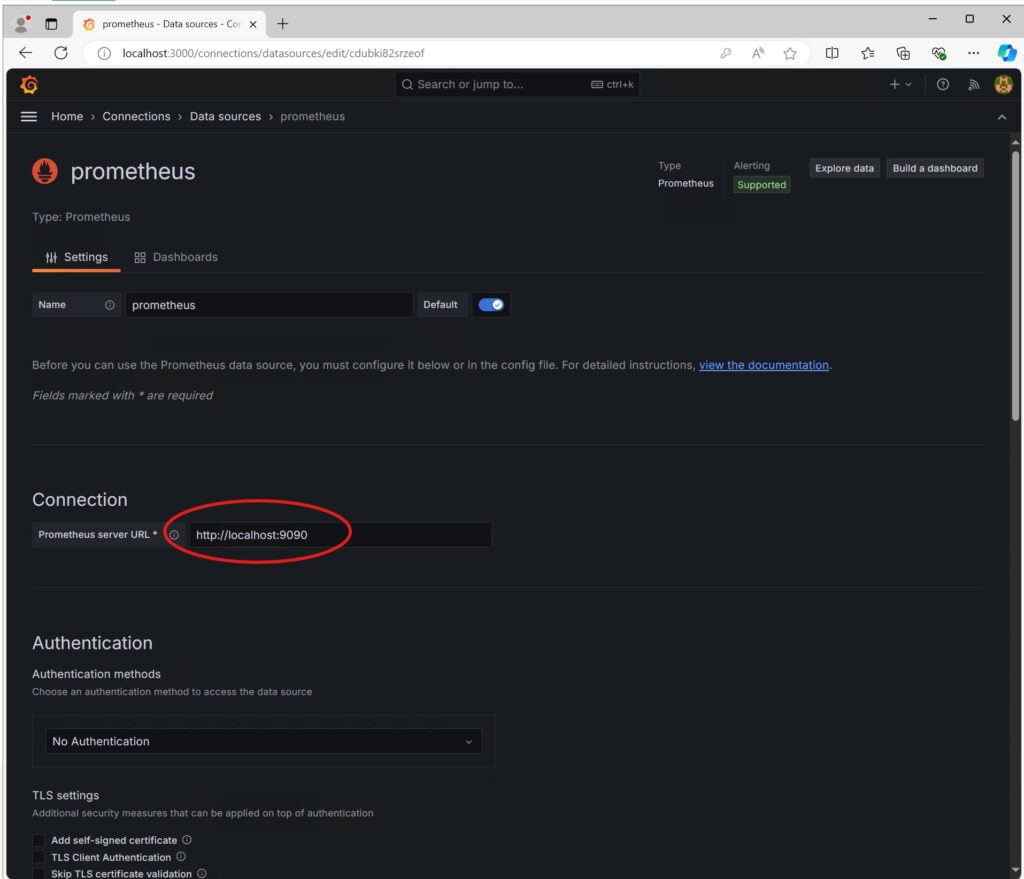Open the help question mark icon

[943, 85]
